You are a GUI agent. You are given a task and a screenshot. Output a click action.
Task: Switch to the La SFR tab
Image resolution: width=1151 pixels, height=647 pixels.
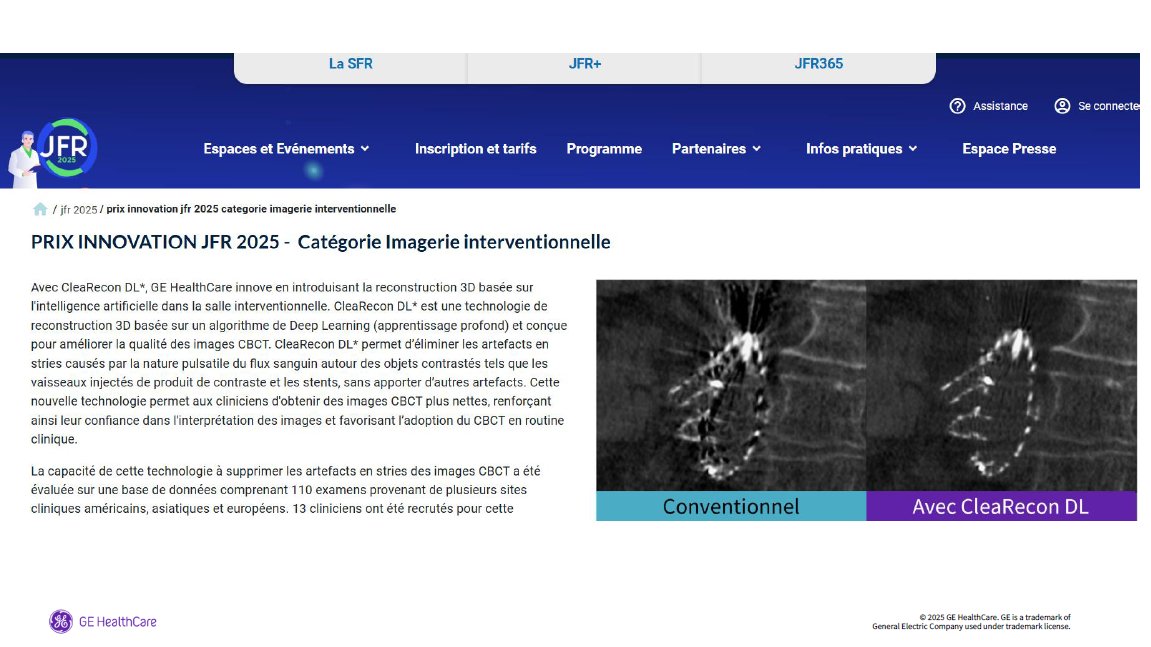350,64
